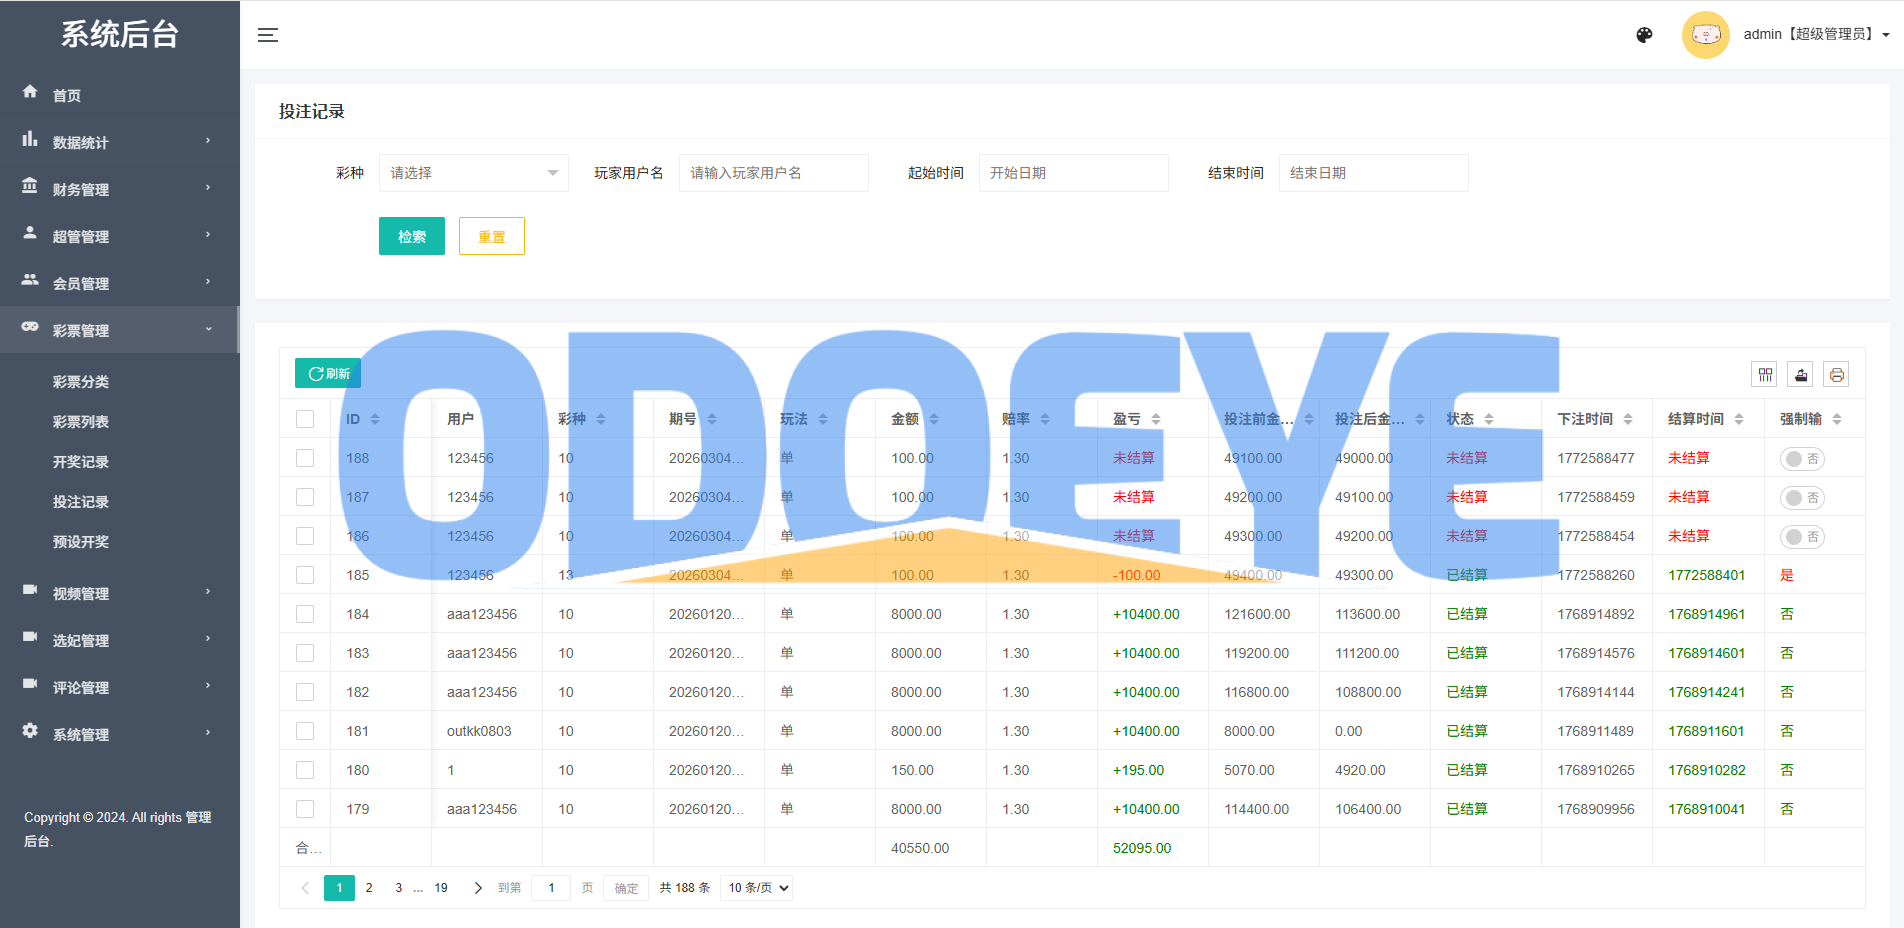The height and width of the screenshot is (928, 1904).
Task: Click the 重置 reset button
Action: pyautogui.click(x=491, y=237)
